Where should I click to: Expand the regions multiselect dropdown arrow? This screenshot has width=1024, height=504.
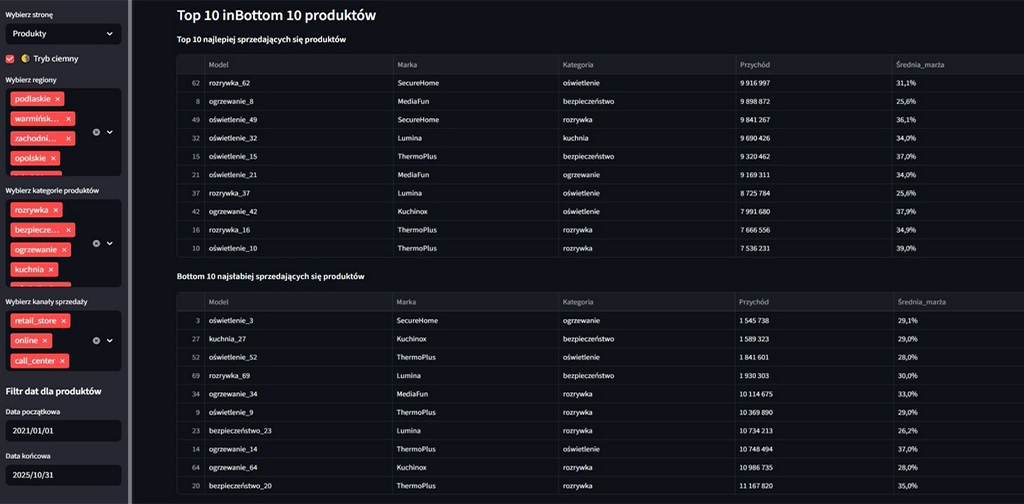[x=110, y=132]
